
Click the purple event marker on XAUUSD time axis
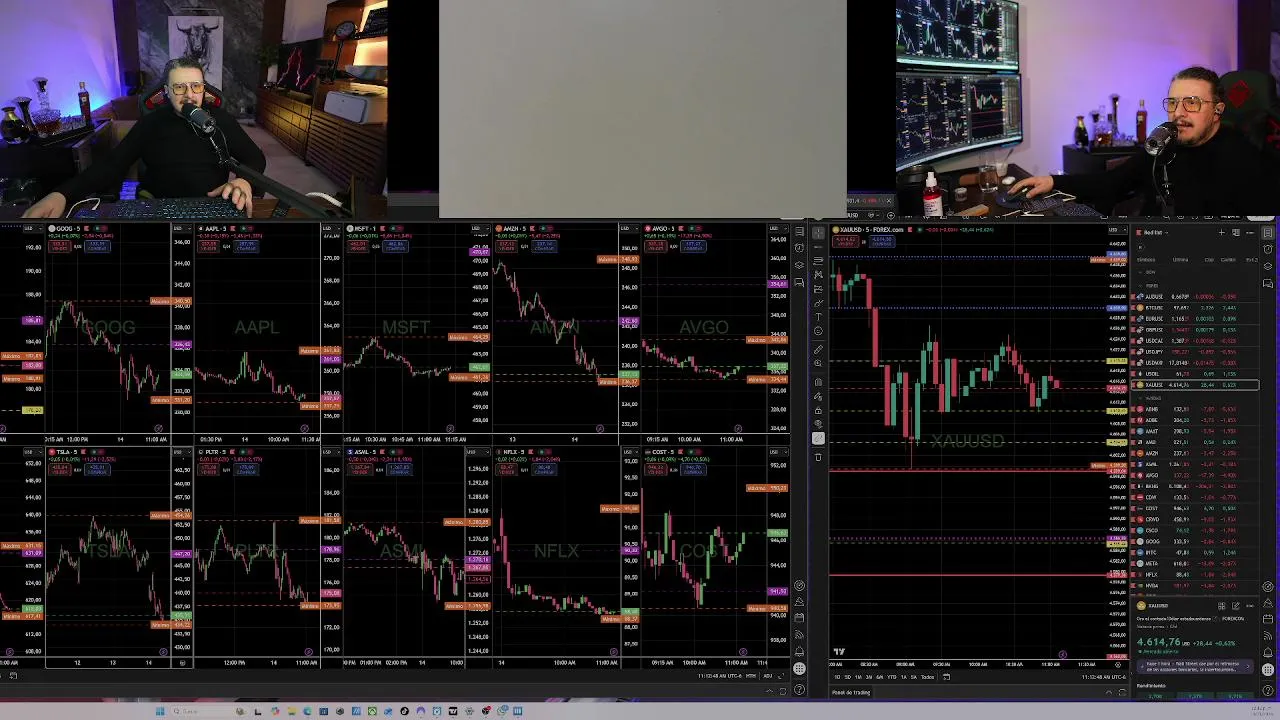click(x=1062, y=655)
